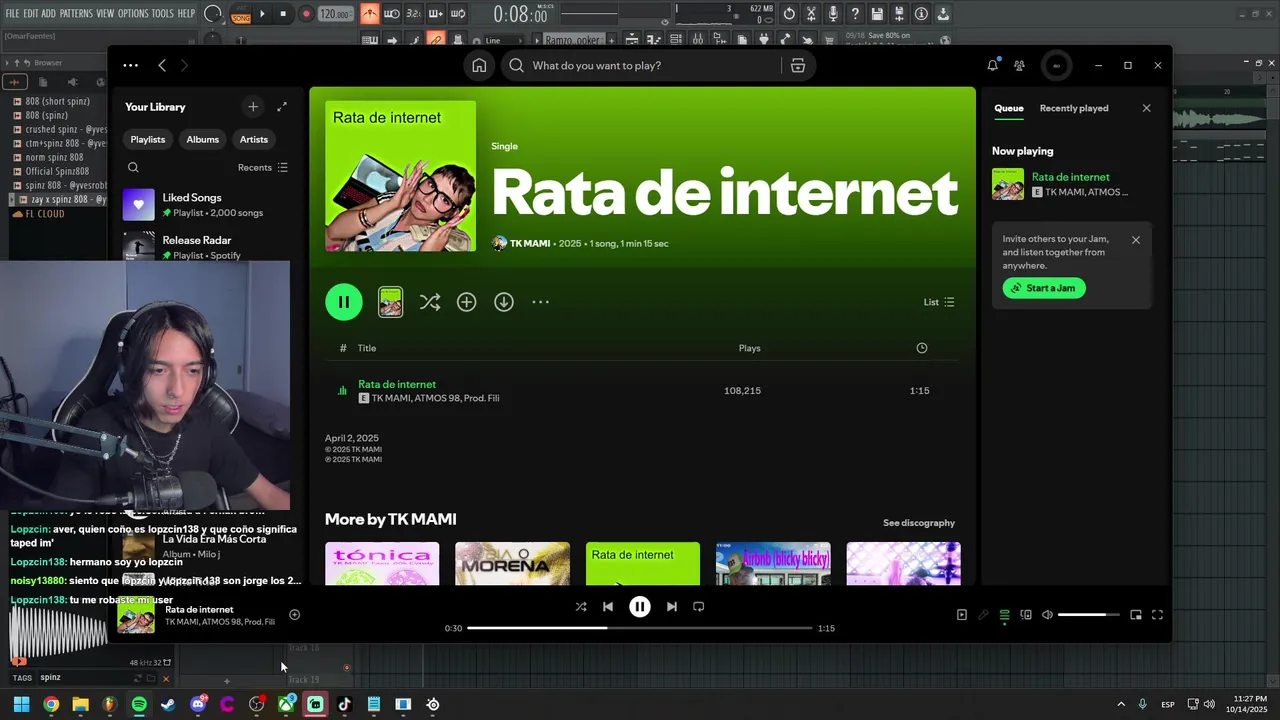Open Spotify from Windows taskbar
This screenshot has width=1280, height=720.
139,704
